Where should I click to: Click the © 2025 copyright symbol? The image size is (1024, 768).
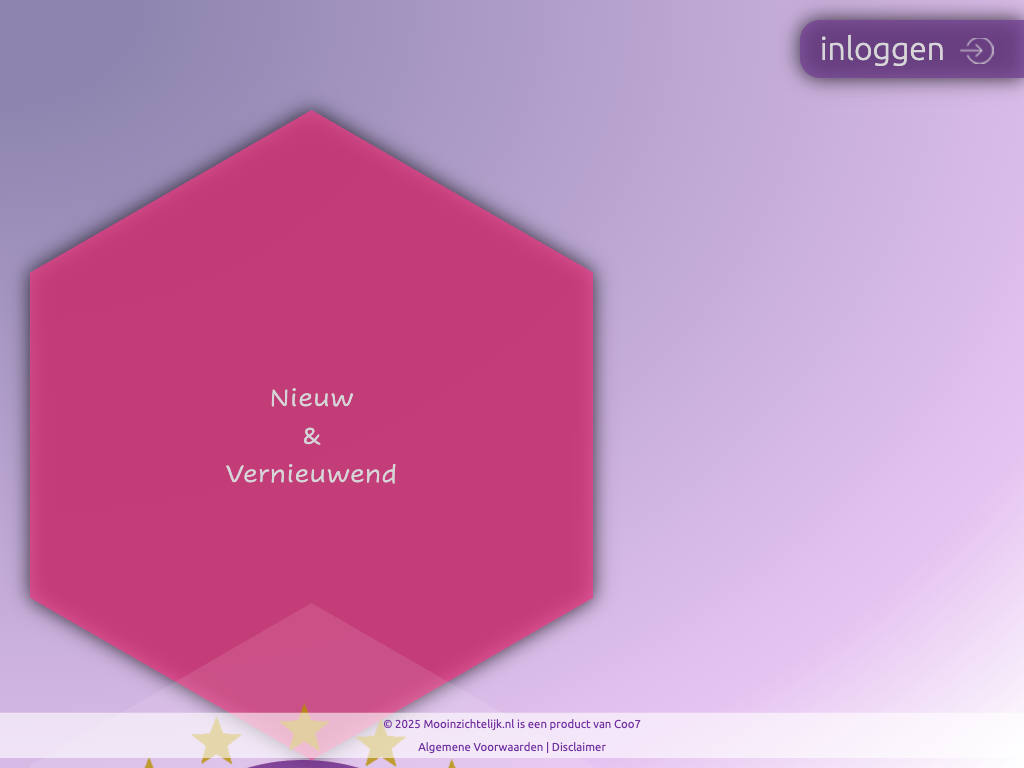point(388,724)
